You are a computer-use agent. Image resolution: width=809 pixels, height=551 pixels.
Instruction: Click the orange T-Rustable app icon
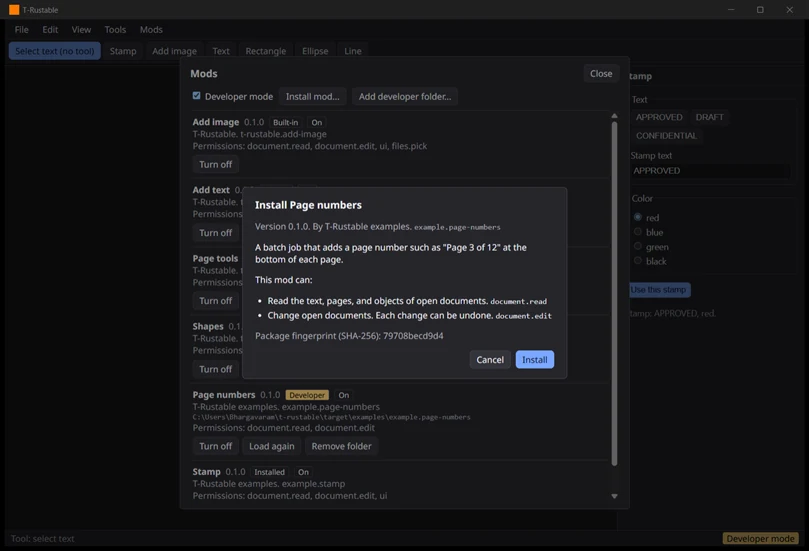coord(14,10)
